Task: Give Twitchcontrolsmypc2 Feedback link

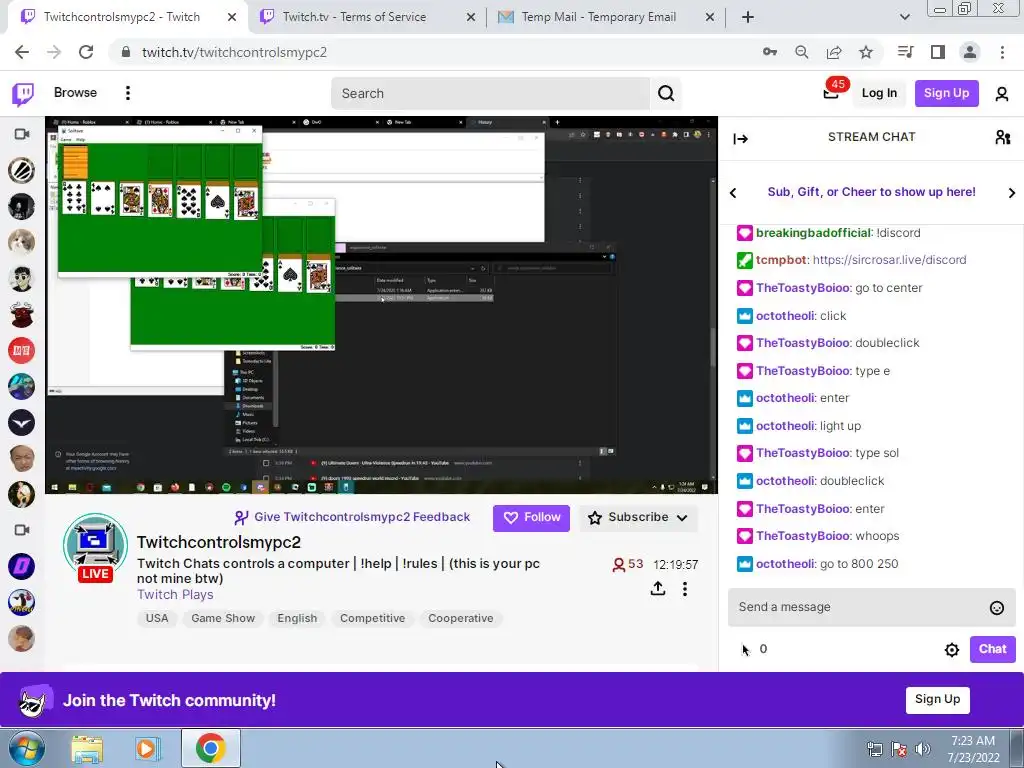Action: coord(352,517)
